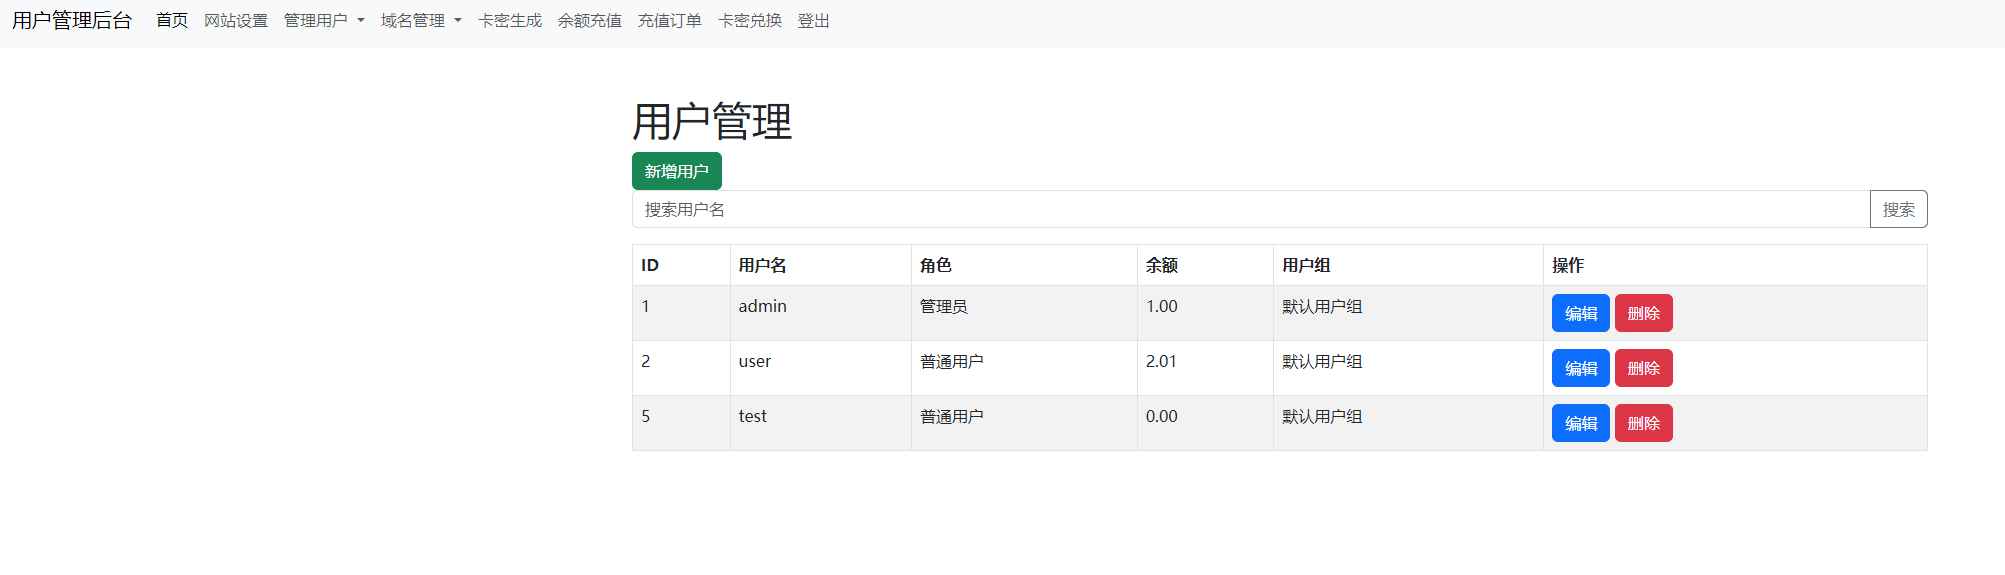The height and width of the screenshot is (575, 2005).
Task: Edit the test user
Action: click(x=1580, y=423)
